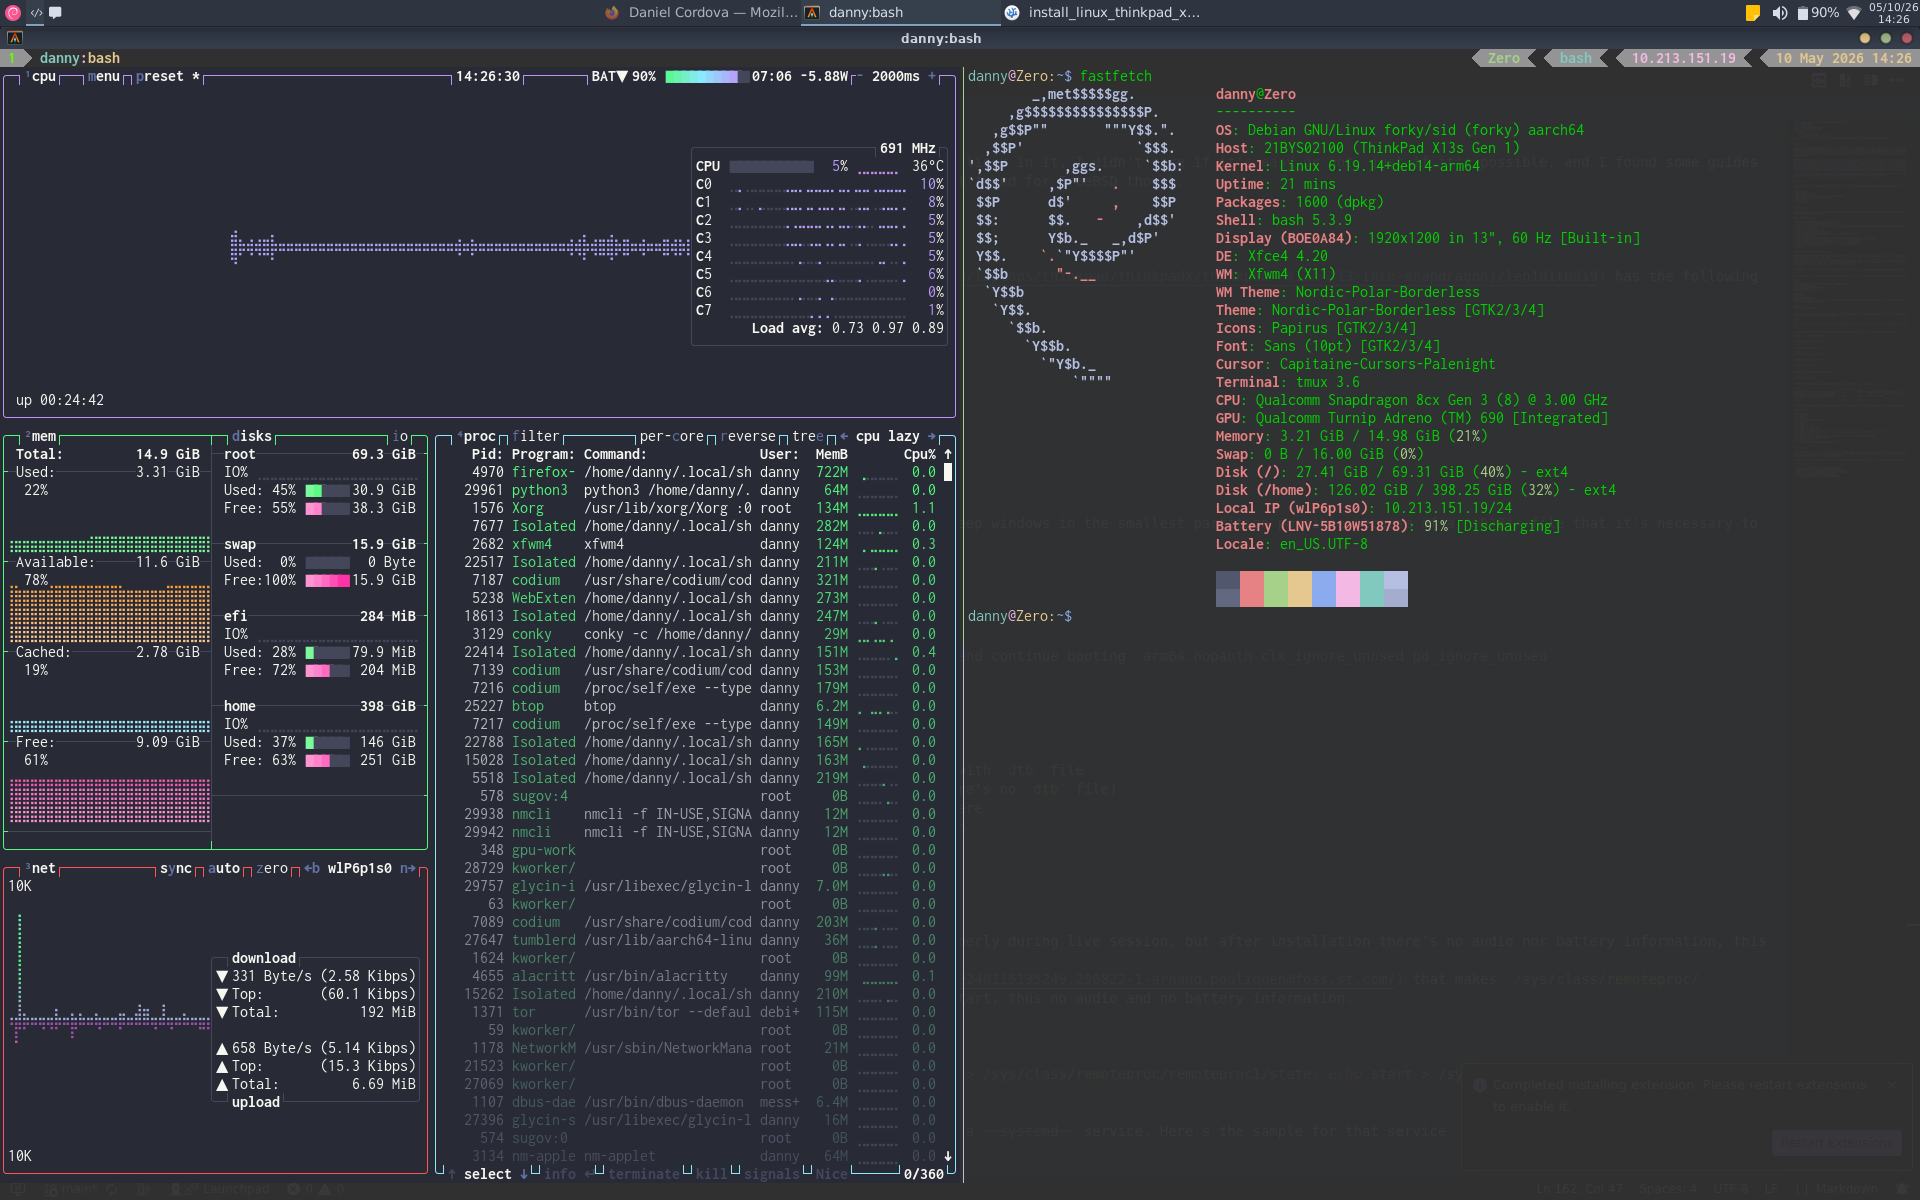Click the net box title label
This screenshot has width=1920, height=1200.
(x=42, y=868)
